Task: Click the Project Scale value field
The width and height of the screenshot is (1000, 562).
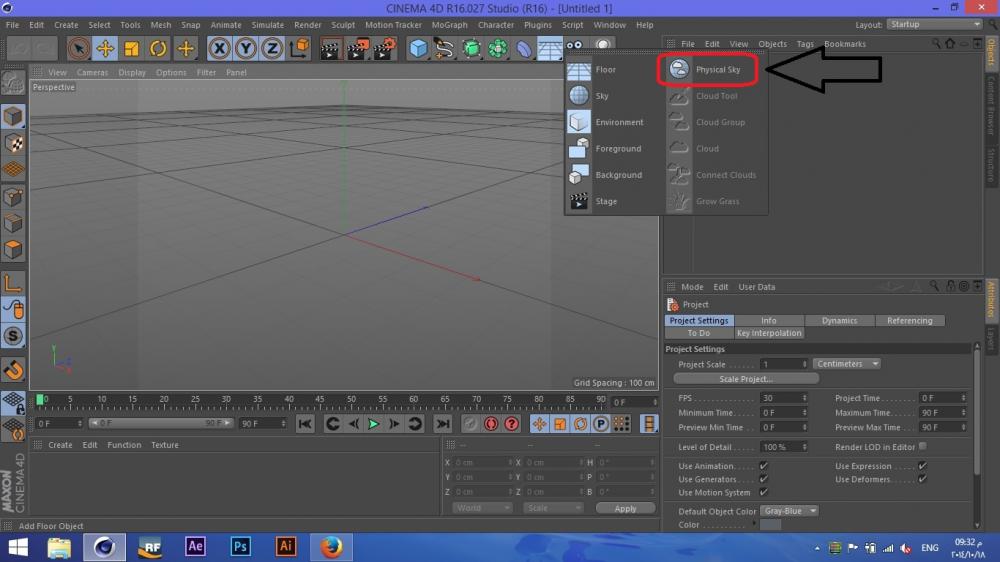Action: (784, 364)
